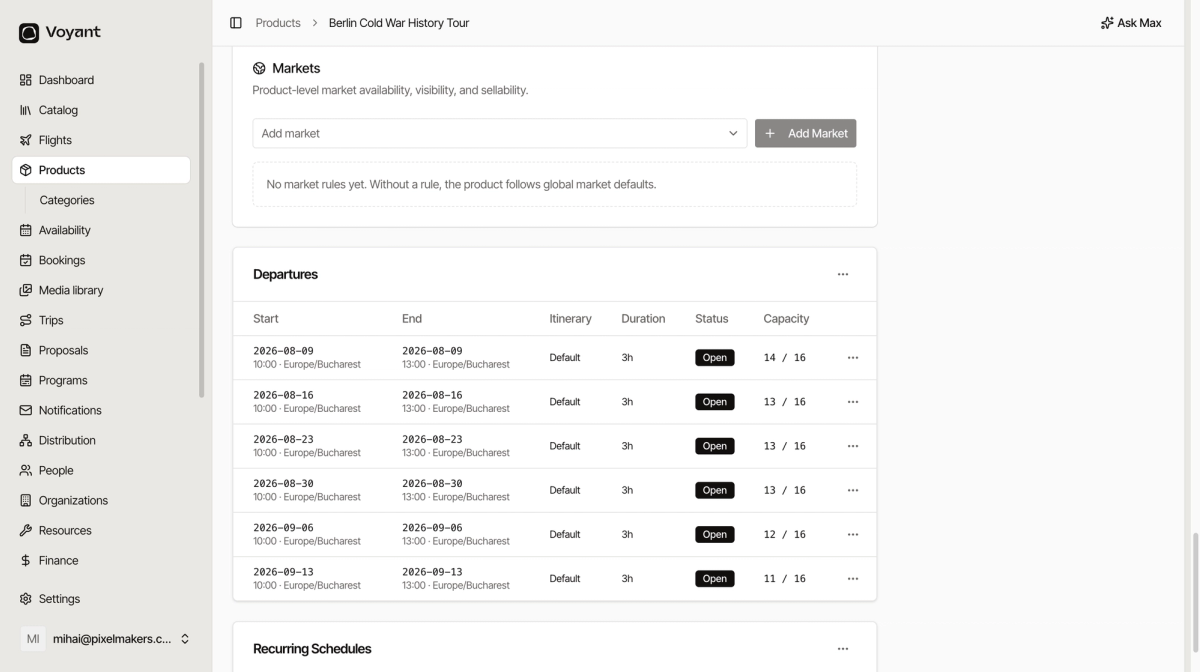Viewport: 1200px width, 672px height.
Task: Open row actions for the 2026-08-23 departure
Action: (x=853, y=446)
